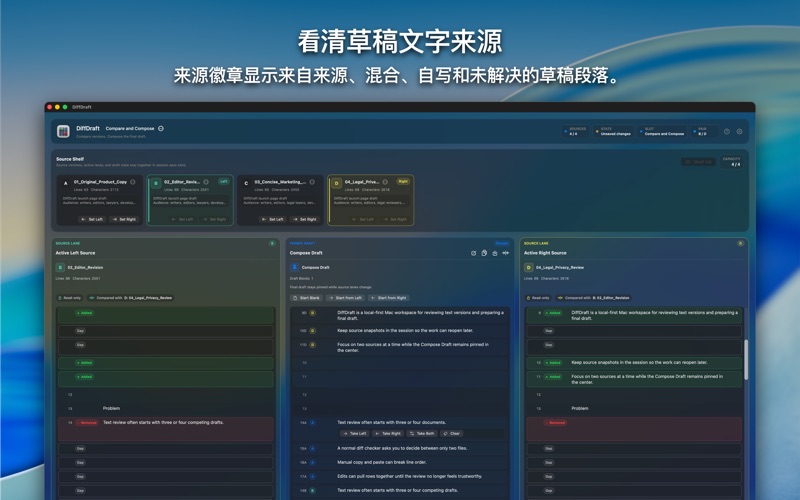Open Compared with B: 02_Editor_Revision selector
800x500 pixels.
tap(594, 298)
